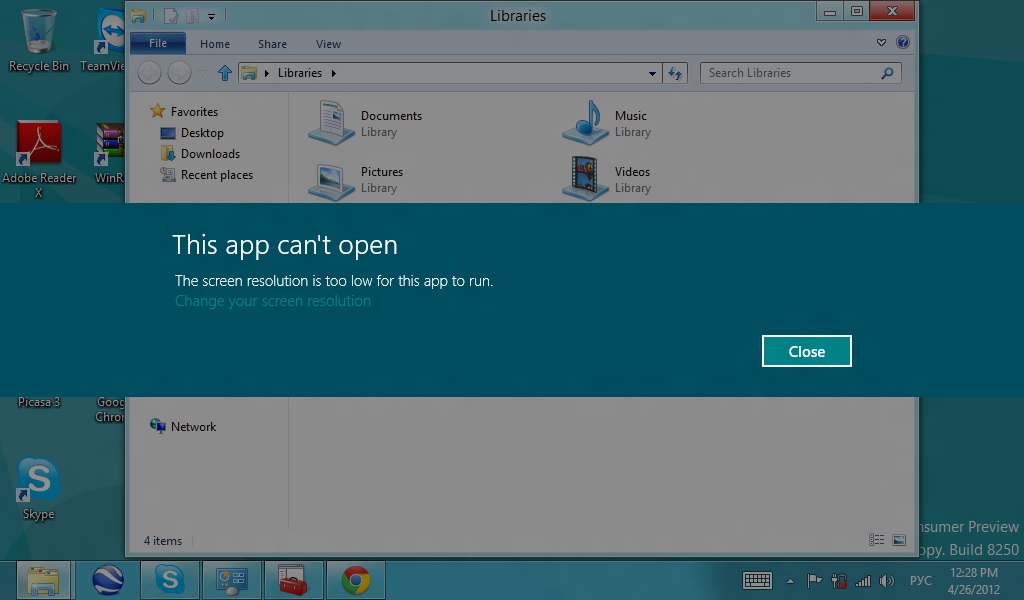
Task: Click the Close button in the error dialog
Action: pyautogui.click(x=806, y=351)
